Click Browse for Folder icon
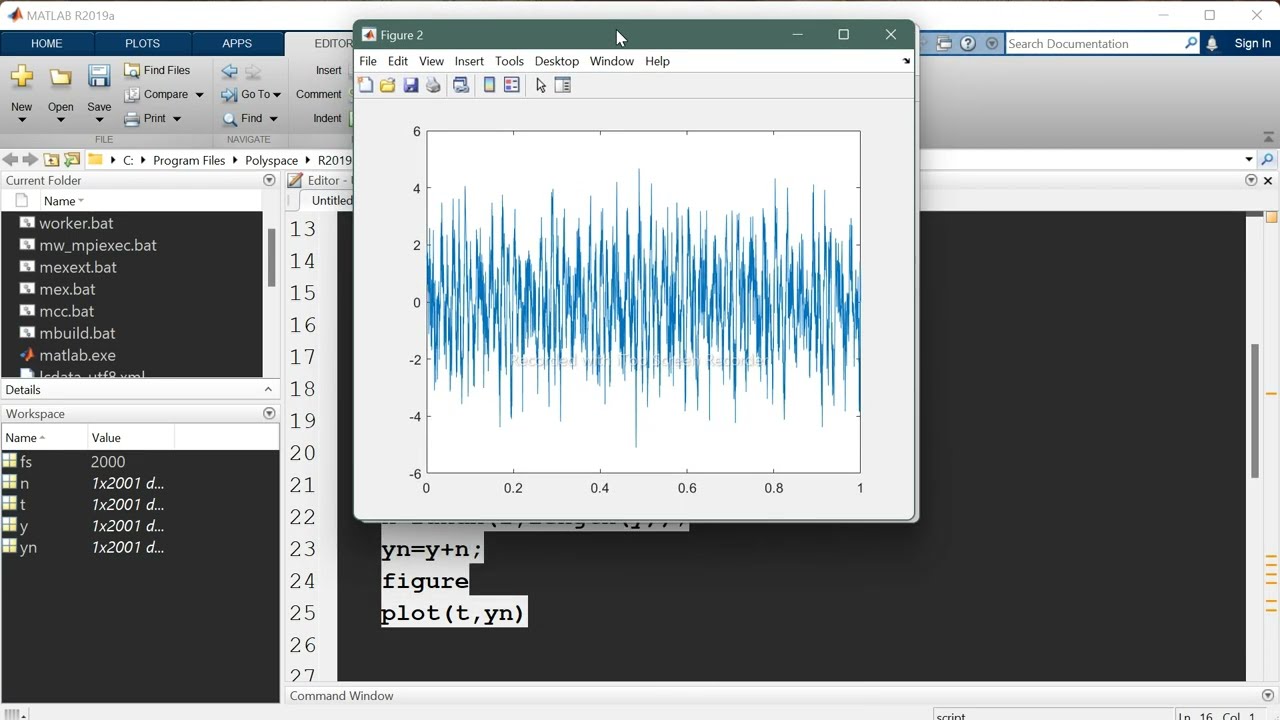This screenshot has width=1280, height=720. [x=72, y=160]
